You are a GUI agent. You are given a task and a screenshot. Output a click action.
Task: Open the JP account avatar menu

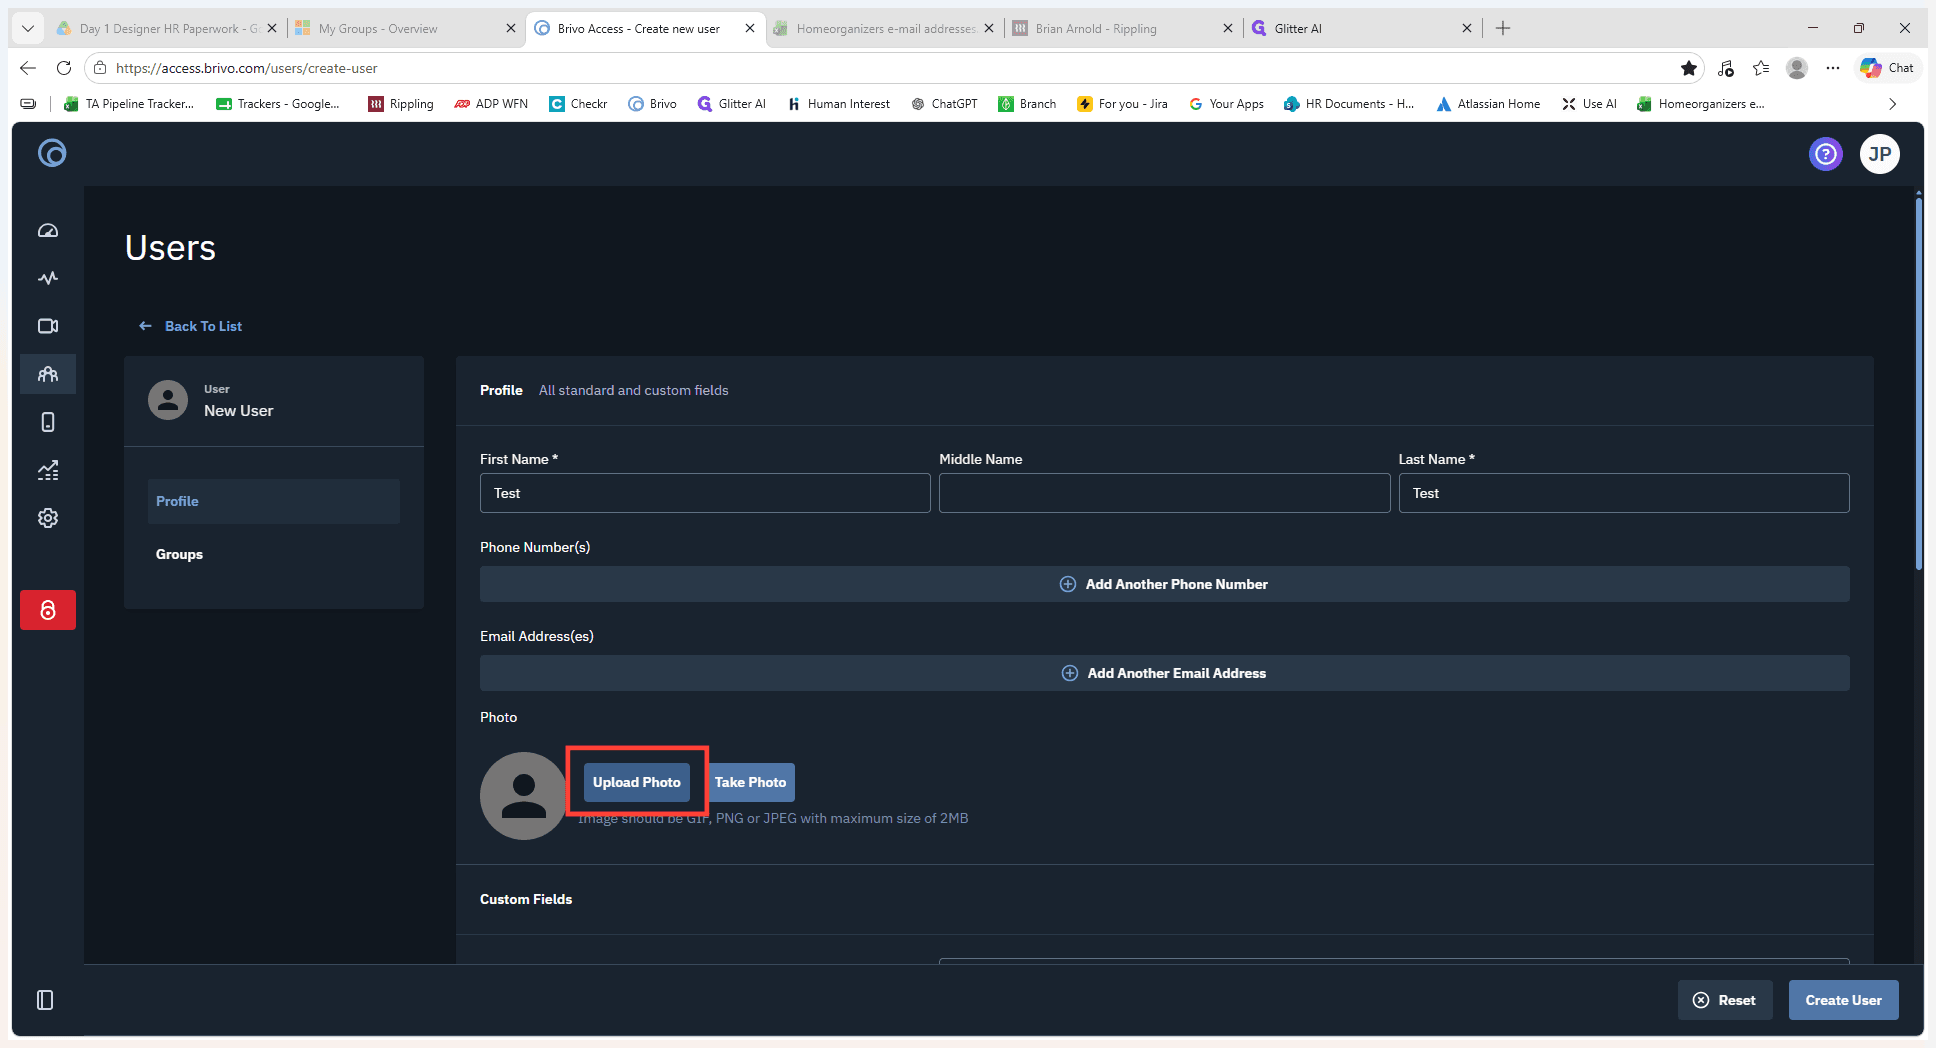coord(1880,154)
